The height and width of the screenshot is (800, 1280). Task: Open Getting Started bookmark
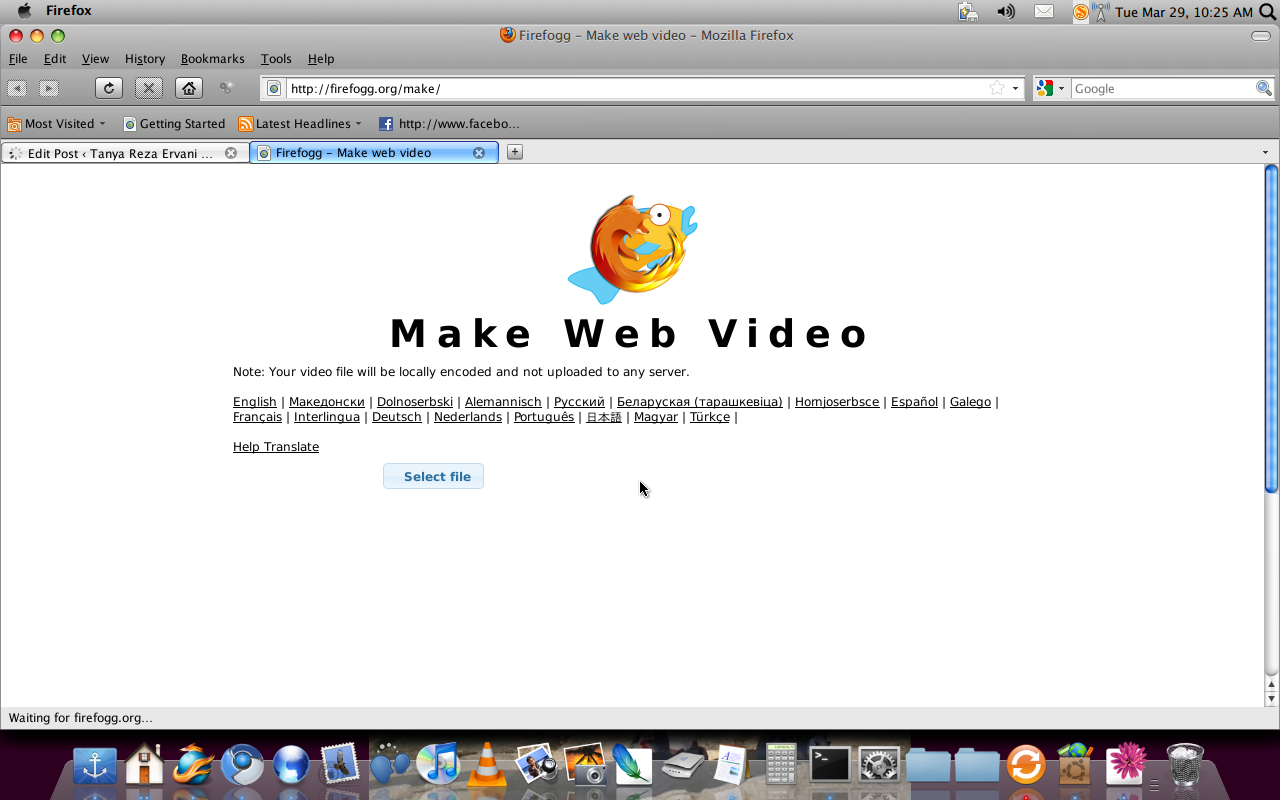[x=174, y=124]
